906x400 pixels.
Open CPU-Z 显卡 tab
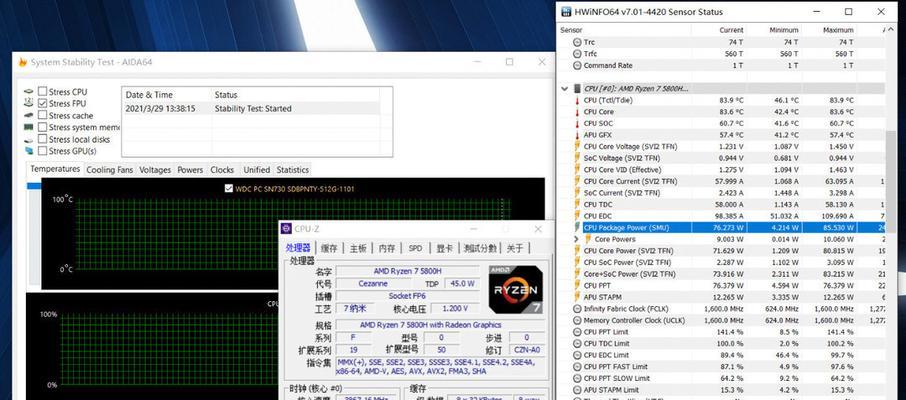click(x=444, y=248)
